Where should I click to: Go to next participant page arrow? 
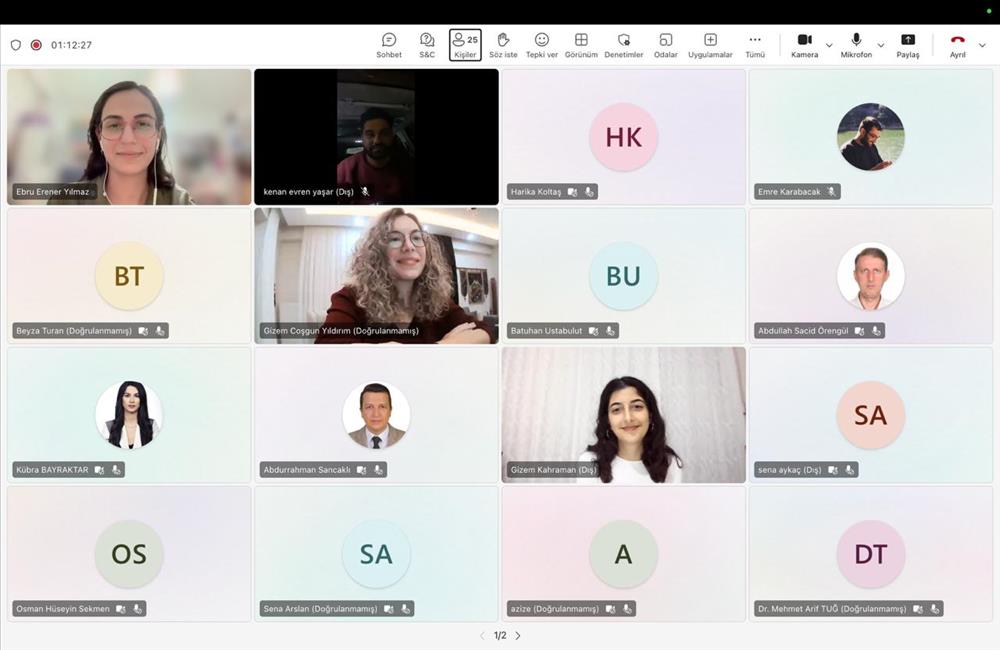(x=518, y=635)
